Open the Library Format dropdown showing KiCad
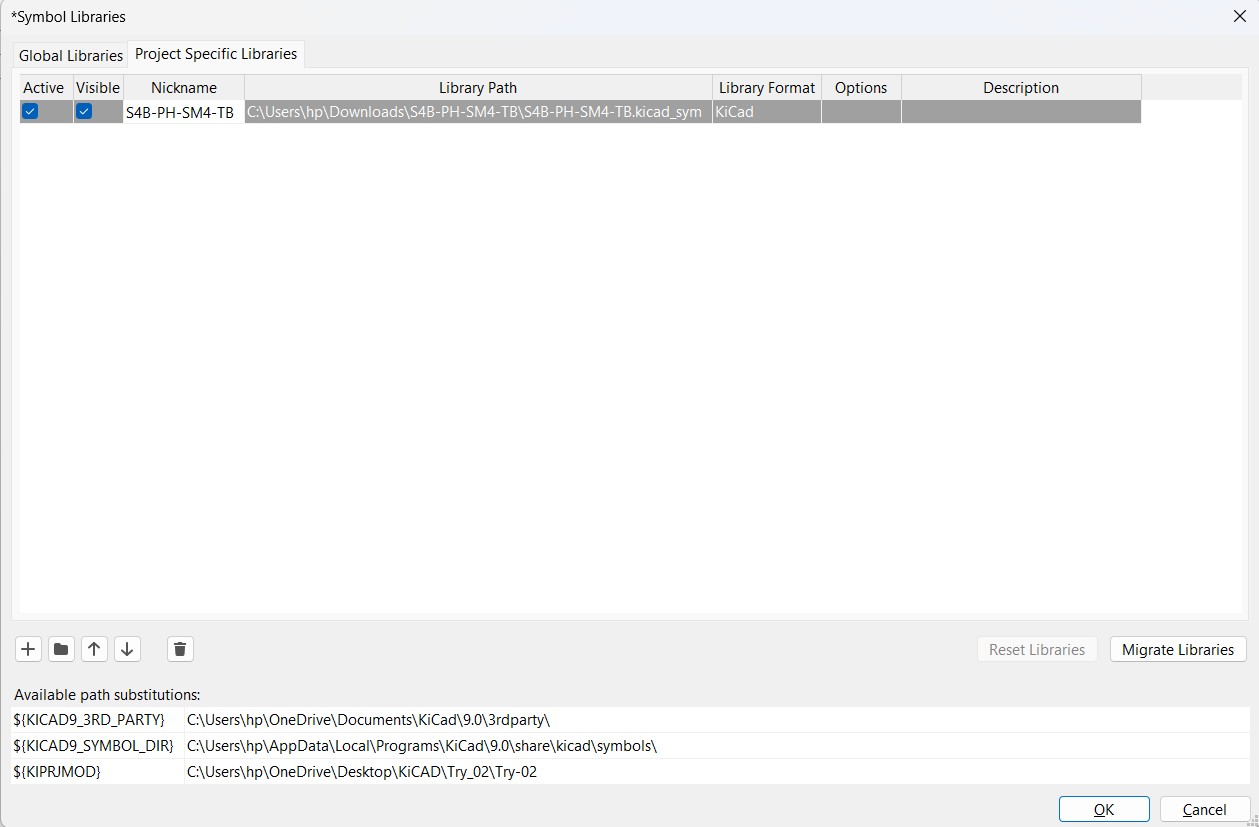Image resolution: width=1259 pixels, height=827 pixels. click(765, 111)
